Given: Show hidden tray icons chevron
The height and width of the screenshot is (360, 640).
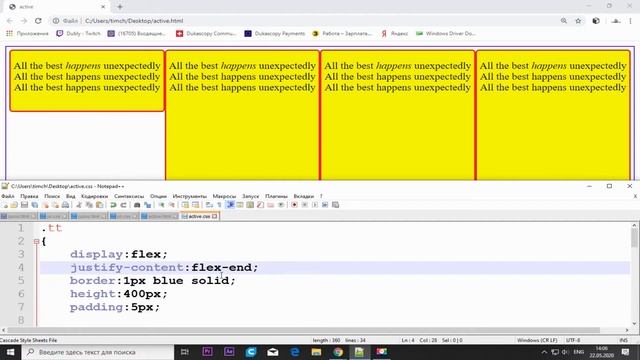Looking at the screenshot, I should 544,352.
